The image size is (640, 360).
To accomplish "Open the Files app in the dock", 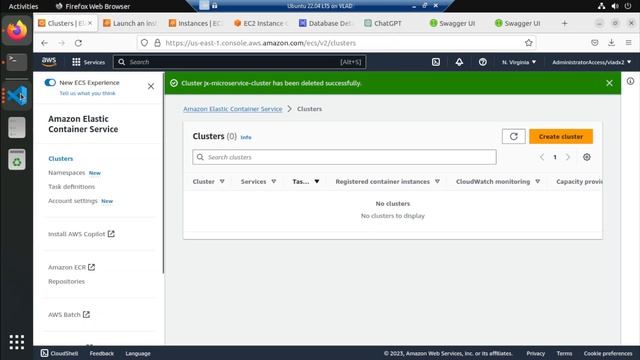I will 17,127.
